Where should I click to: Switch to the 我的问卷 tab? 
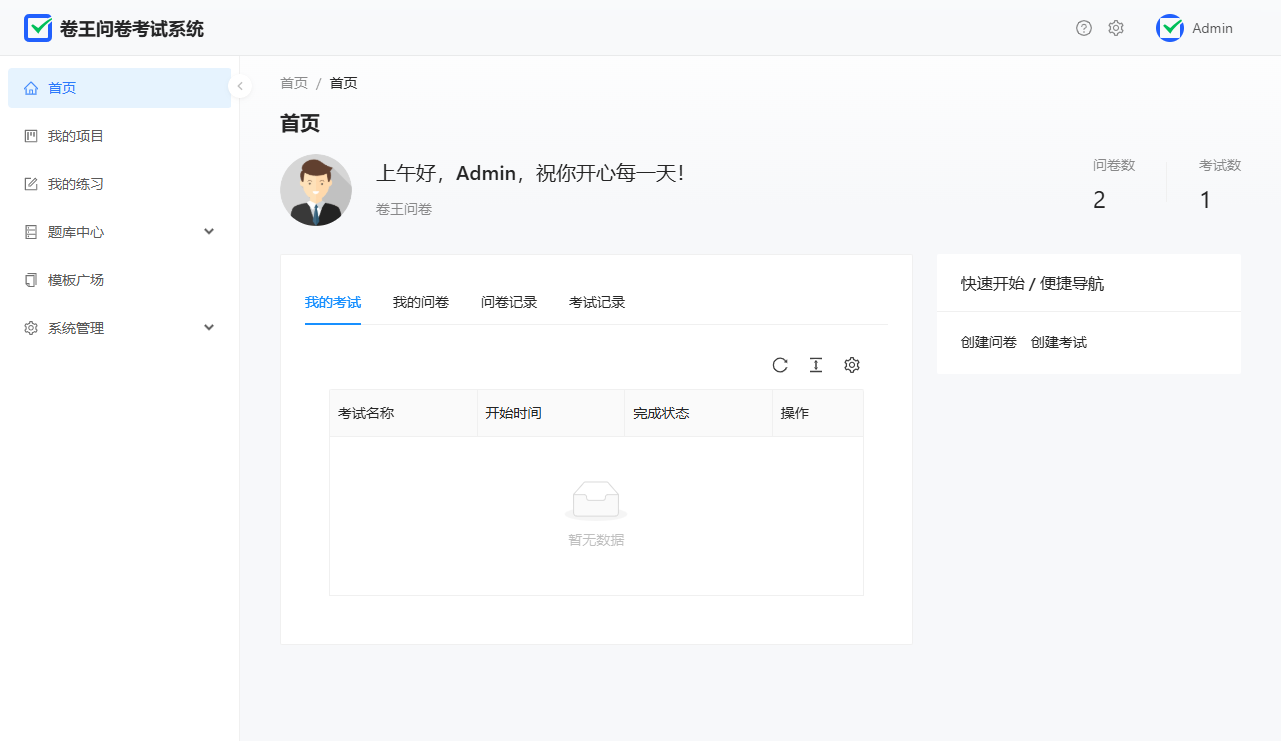click(x=421, y=302)
